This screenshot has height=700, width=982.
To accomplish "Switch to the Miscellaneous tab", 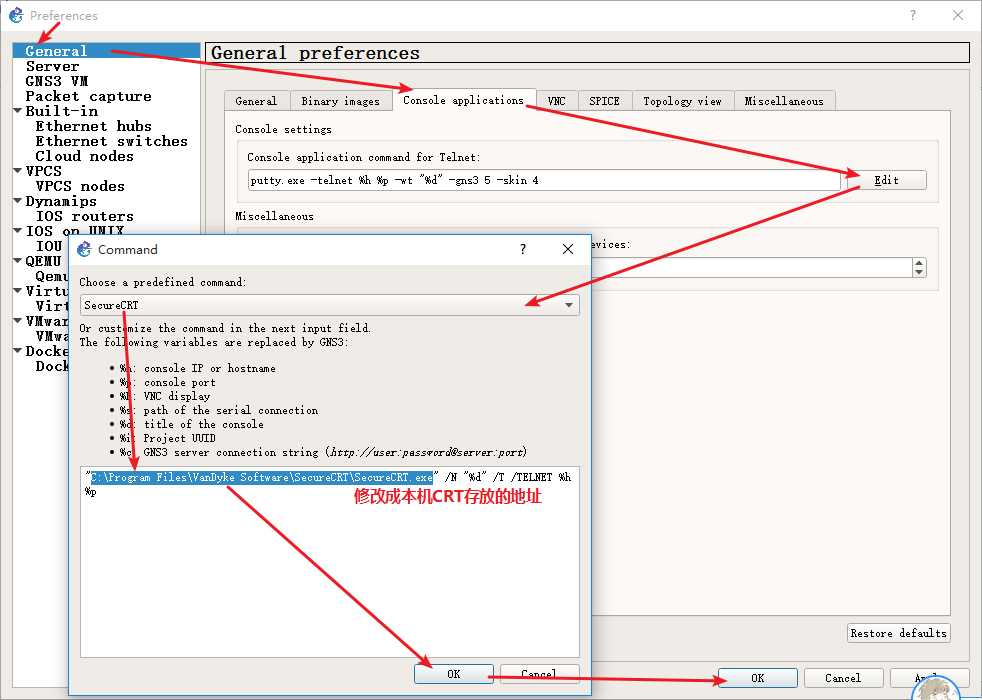I will click(784, 101).
